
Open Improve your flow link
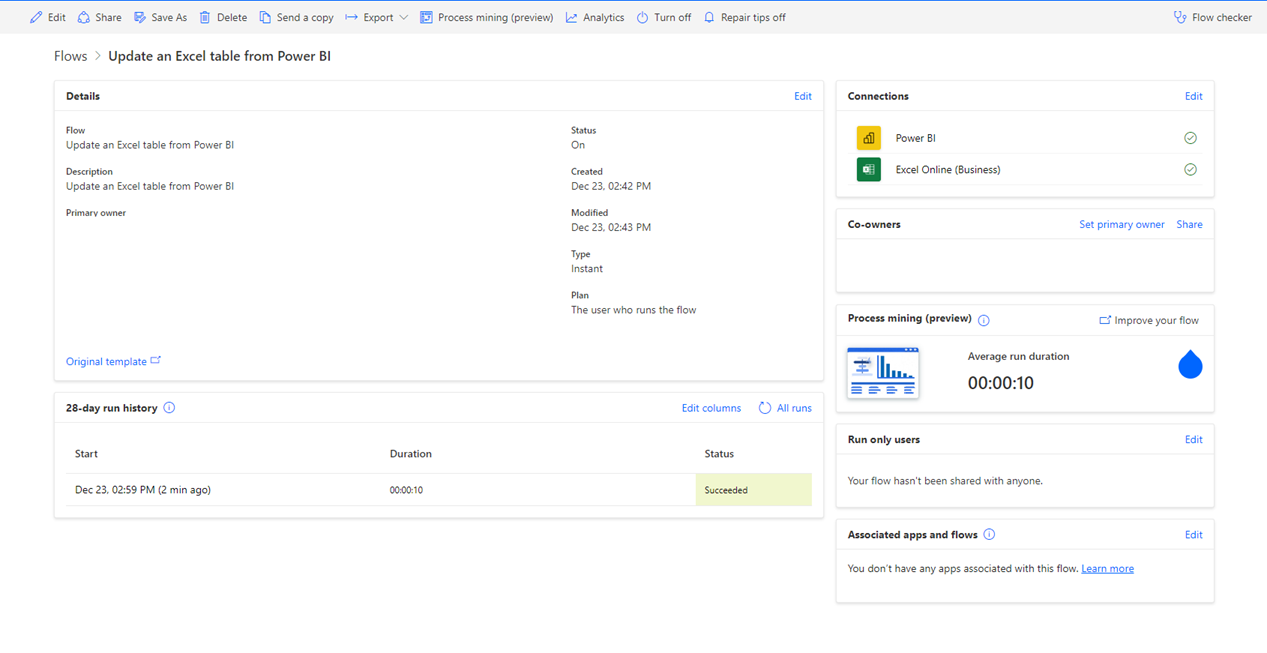pyautogui.click(x=1156, y=320)
